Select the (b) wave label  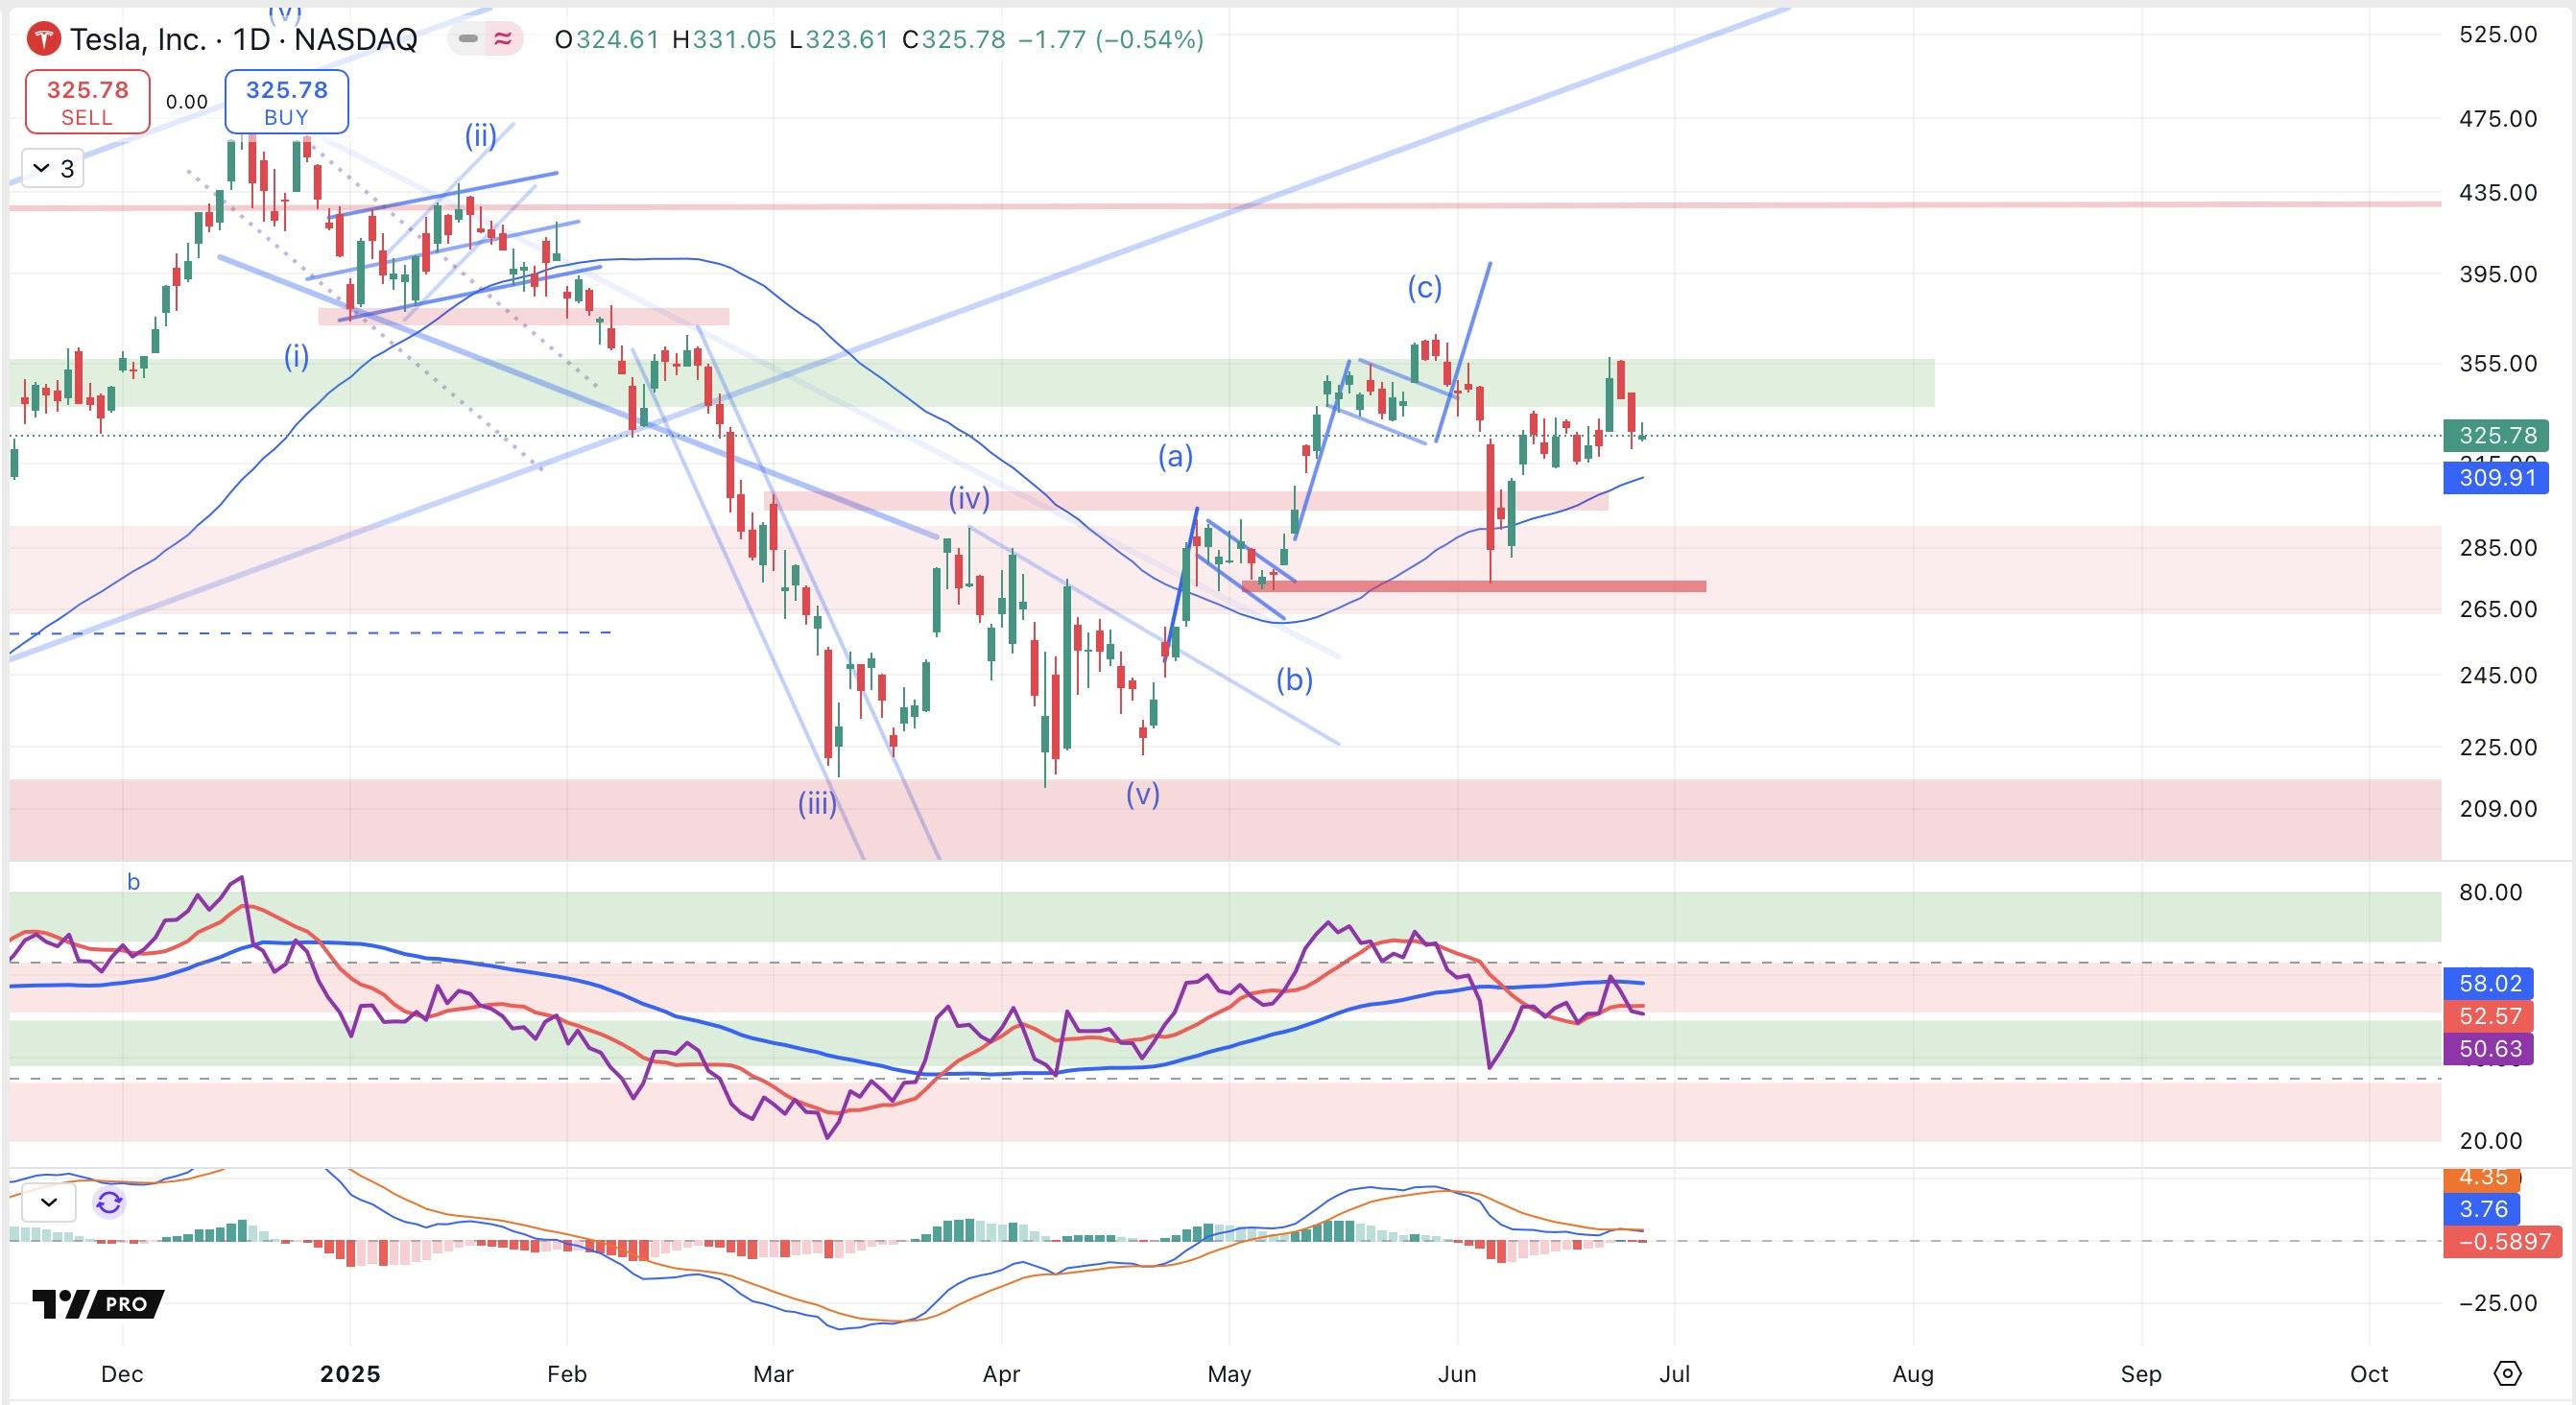[x=1294, y=680]
